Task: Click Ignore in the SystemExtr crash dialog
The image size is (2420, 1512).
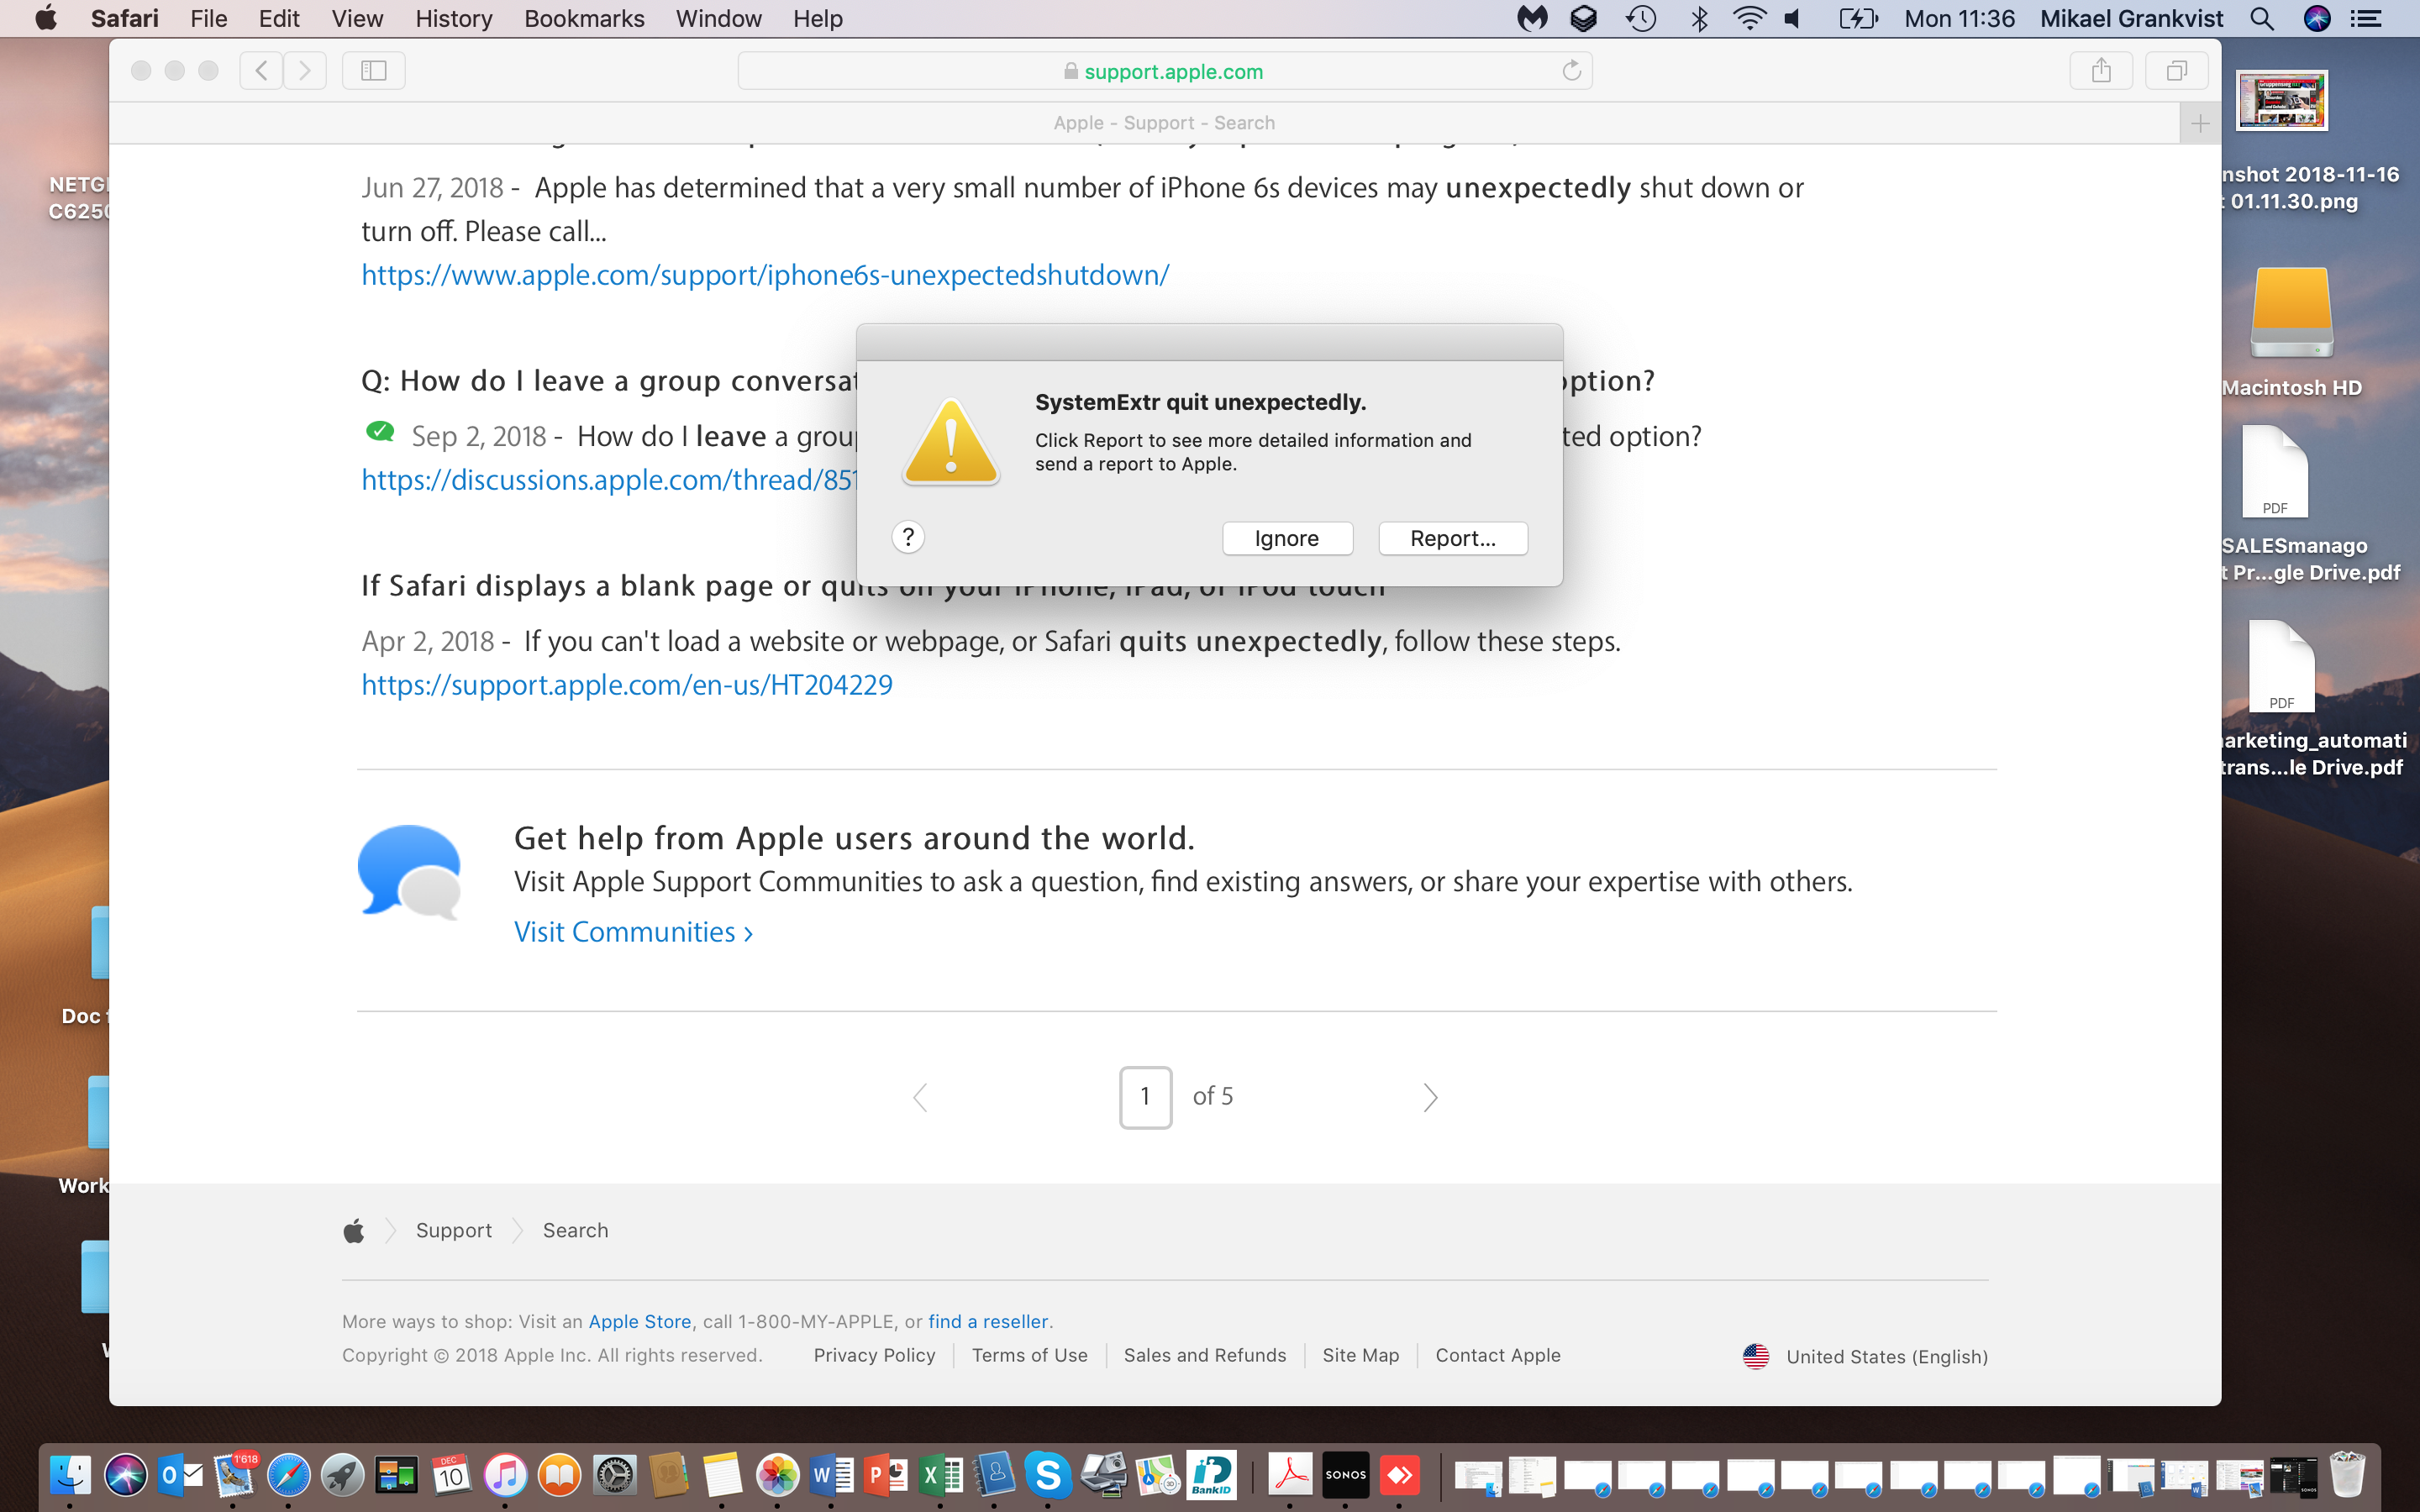Action: pos(1287,538)
